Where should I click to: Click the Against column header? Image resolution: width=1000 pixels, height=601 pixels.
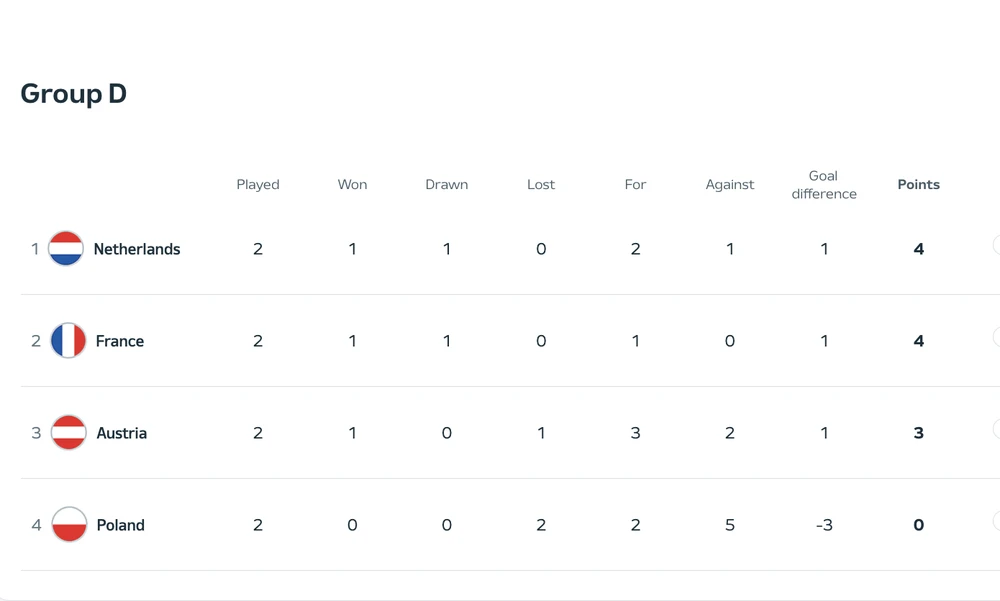click(x=730, y=185)
